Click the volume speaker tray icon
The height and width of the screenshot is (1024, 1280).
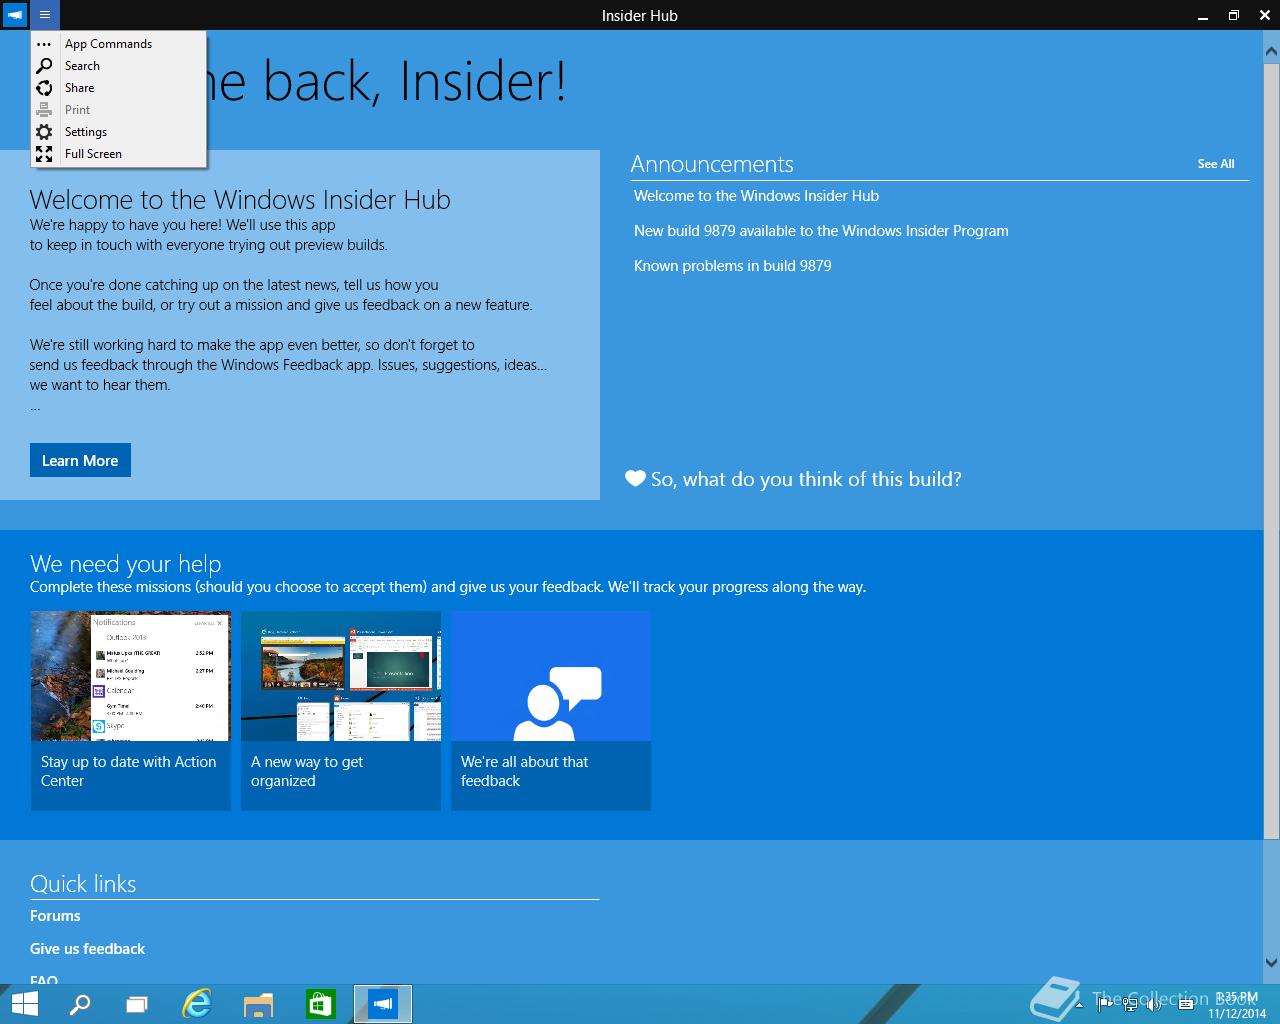point(1154,1004)
